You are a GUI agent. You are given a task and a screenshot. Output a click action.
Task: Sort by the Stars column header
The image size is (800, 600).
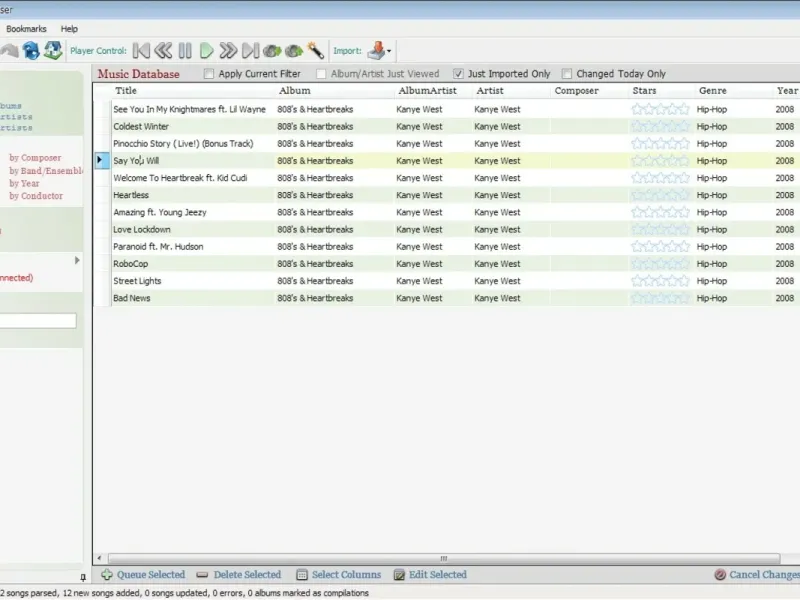pos(644,90)
